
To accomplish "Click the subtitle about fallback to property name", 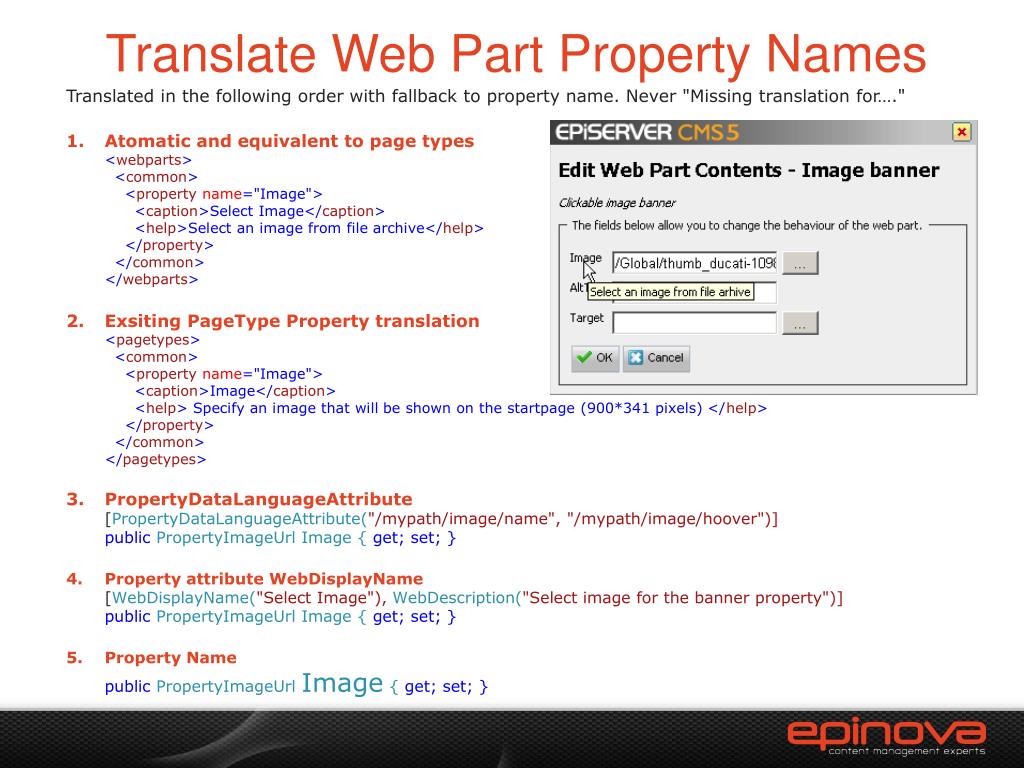I will point(485,97).
